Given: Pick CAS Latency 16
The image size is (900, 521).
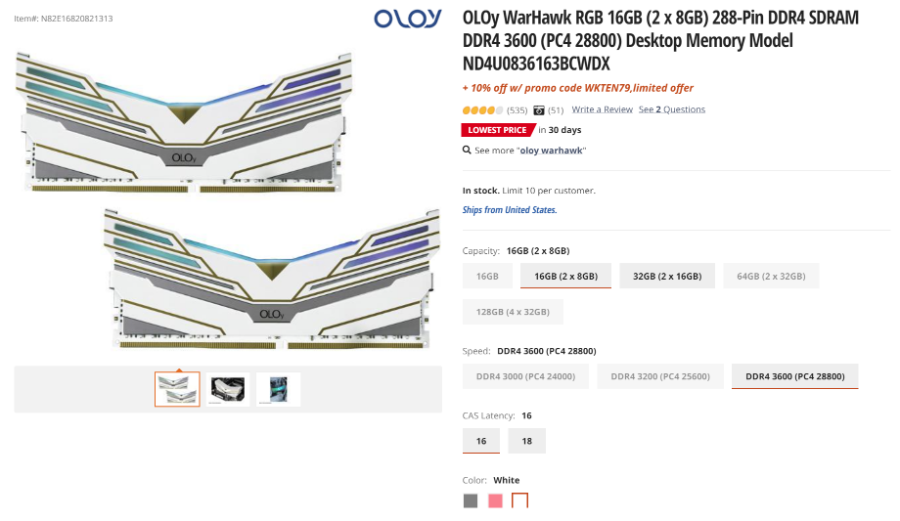Looking at the screenshot, I should pyautogui.click(x=481, y=441).
